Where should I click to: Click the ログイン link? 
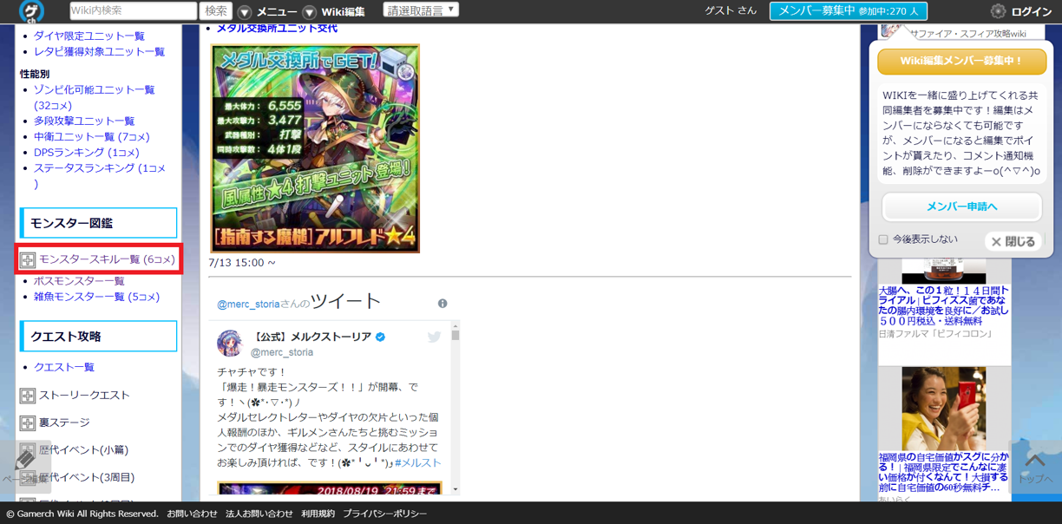[x=1032, y=12]
